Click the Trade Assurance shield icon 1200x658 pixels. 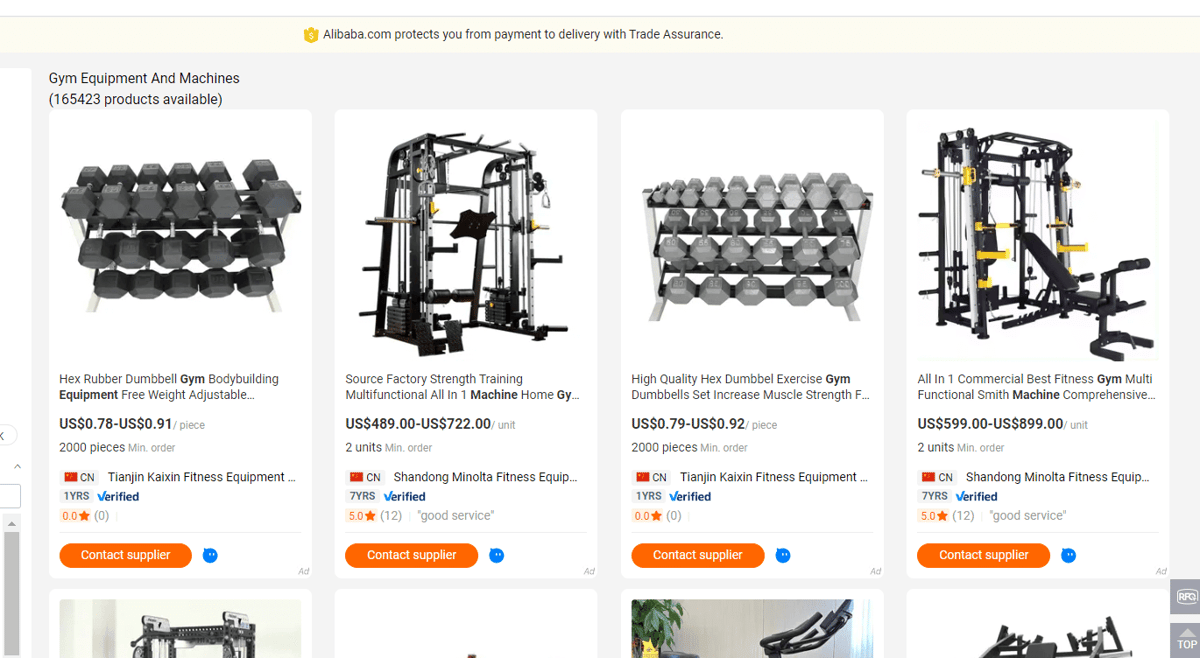[310, 35]
